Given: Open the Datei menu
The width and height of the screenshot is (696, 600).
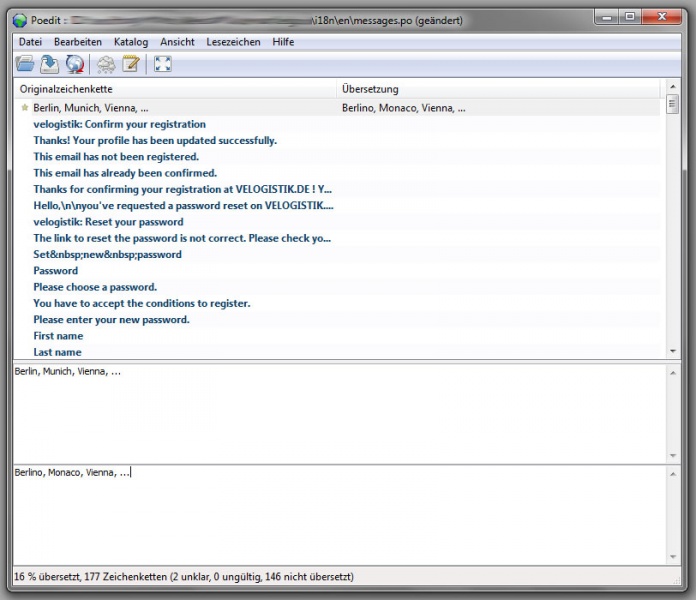Looking at the screenshot, I should point(30,42).
